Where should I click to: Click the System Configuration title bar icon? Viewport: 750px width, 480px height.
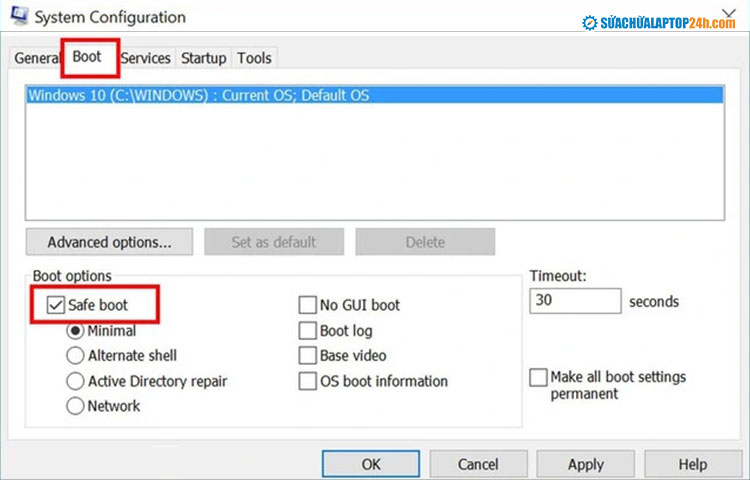coord(20,17)
